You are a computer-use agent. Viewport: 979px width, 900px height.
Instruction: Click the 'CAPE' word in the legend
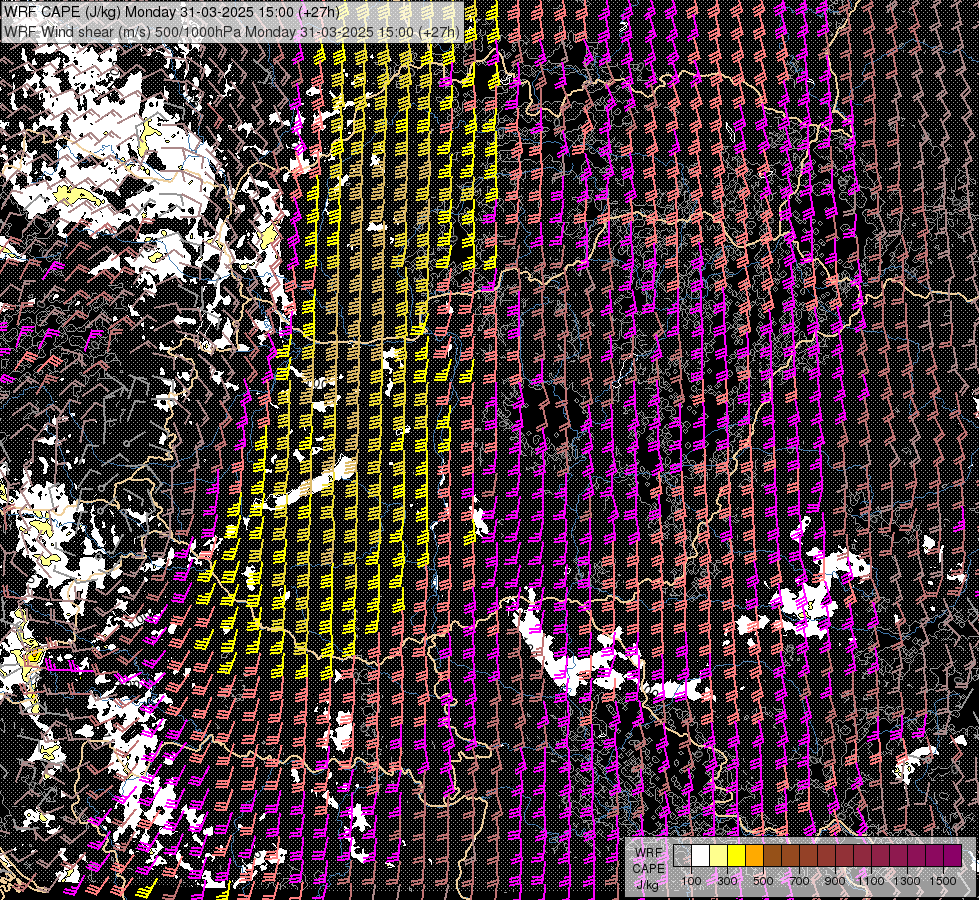[649, 868]
